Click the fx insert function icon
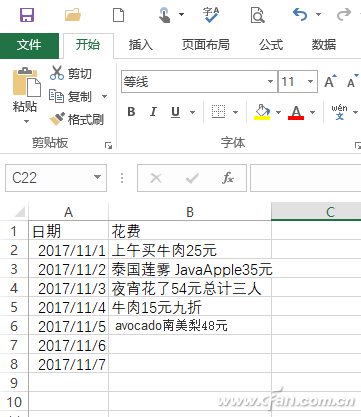Image resolution: width=361 pixels, height=417 pixels. click(x=228, y=178)
